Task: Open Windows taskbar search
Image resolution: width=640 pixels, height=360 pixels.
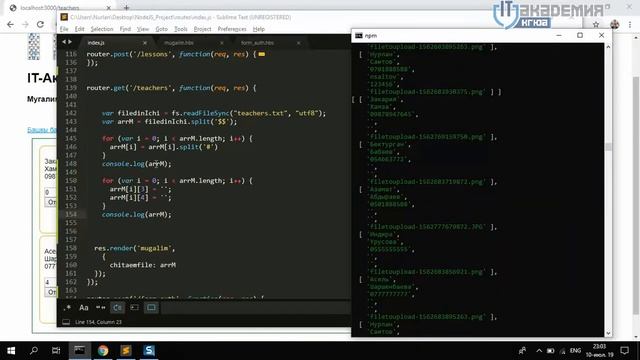Action: pyautogui.click(x=34, y=351)
